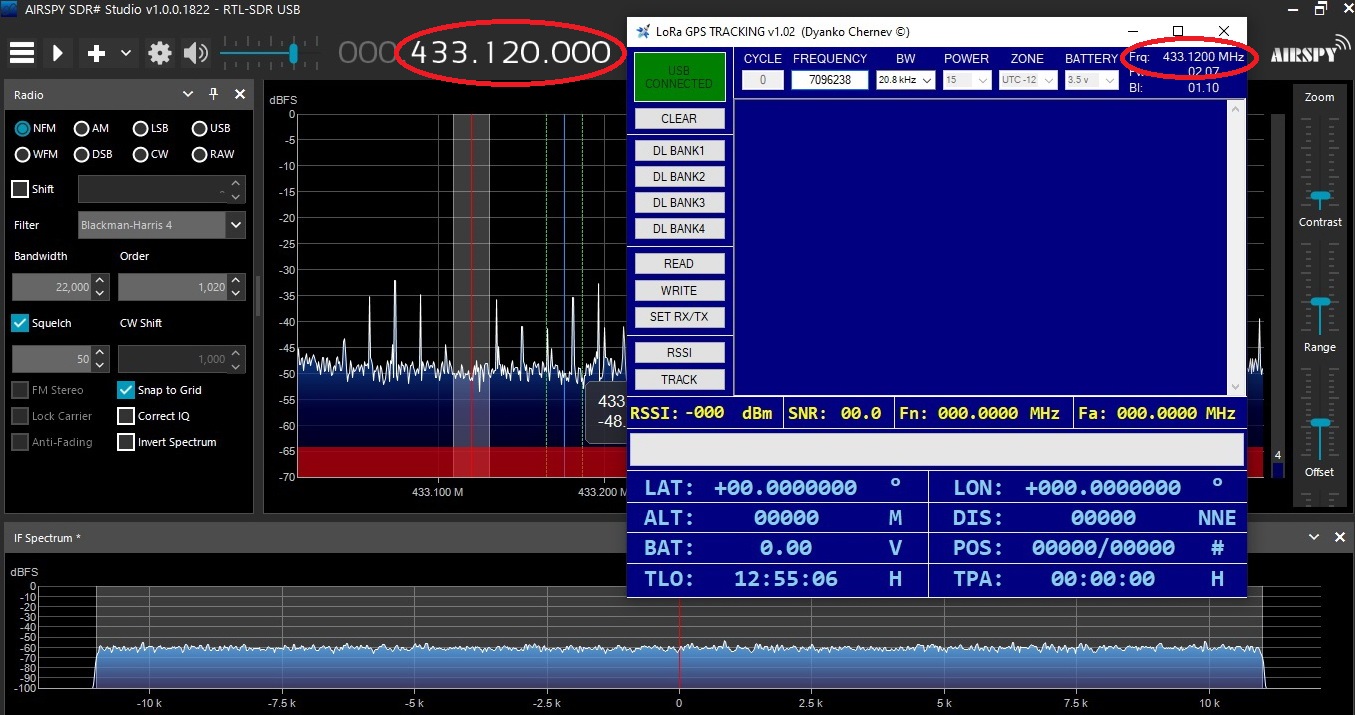1355x715 pixels.
Task: Collapse the IF Spectrum panel chevron
Action: click(x=1315, y=538)
